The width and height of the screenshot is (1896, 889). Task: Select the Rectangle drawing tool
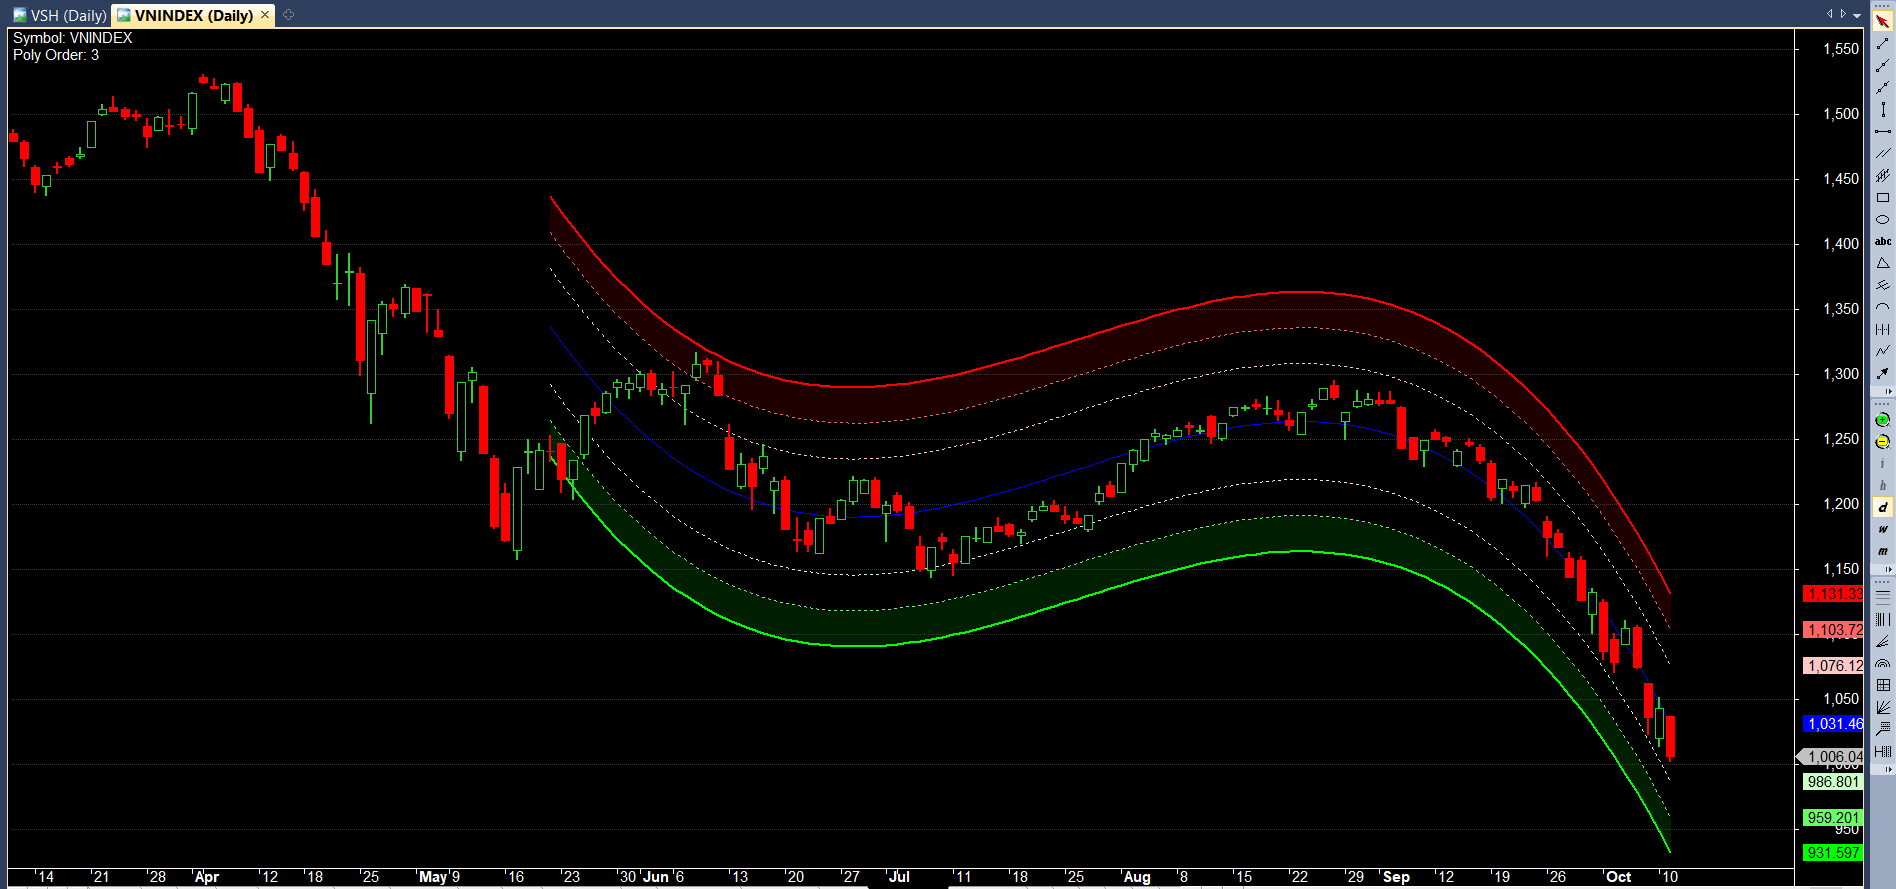click(1882, 198)
